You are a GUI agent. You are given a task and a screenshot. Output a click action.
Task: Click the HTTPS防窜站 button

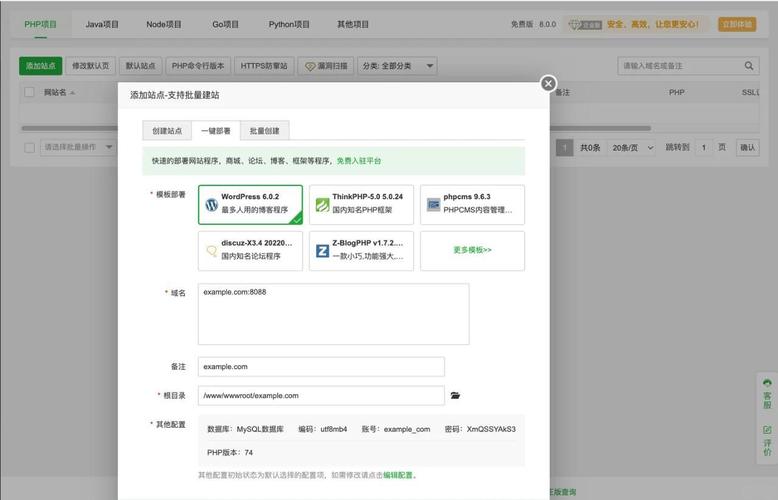coord(264,65)
